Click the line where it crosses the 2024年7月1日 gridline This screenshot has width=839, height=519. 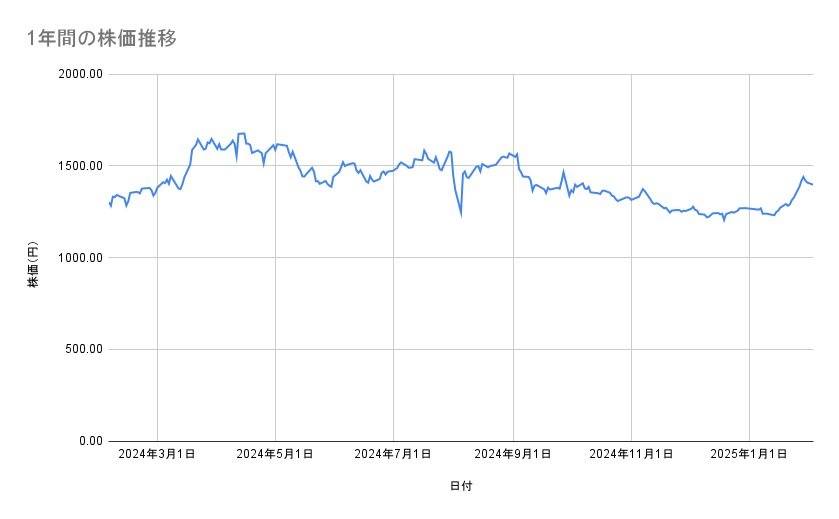click(x=393, y=170)
